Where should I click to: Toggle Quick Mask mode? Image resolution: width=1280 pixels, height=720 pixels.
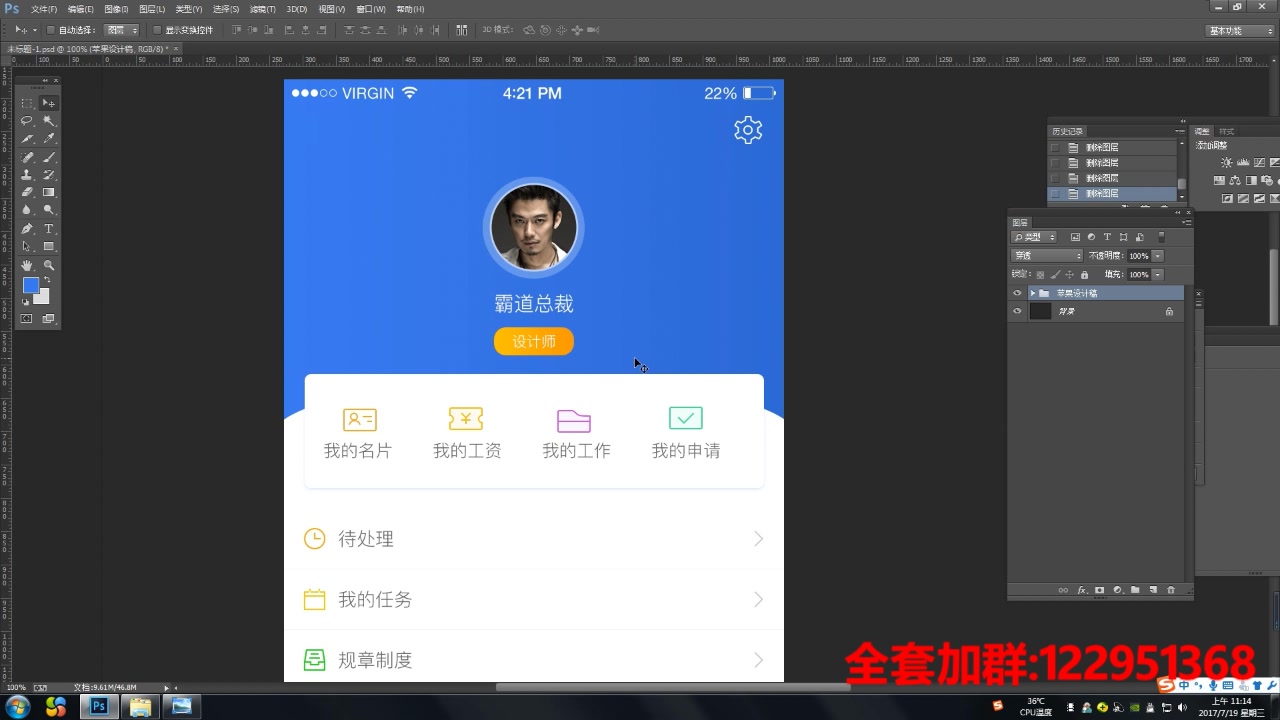click(x=27, y=319)
